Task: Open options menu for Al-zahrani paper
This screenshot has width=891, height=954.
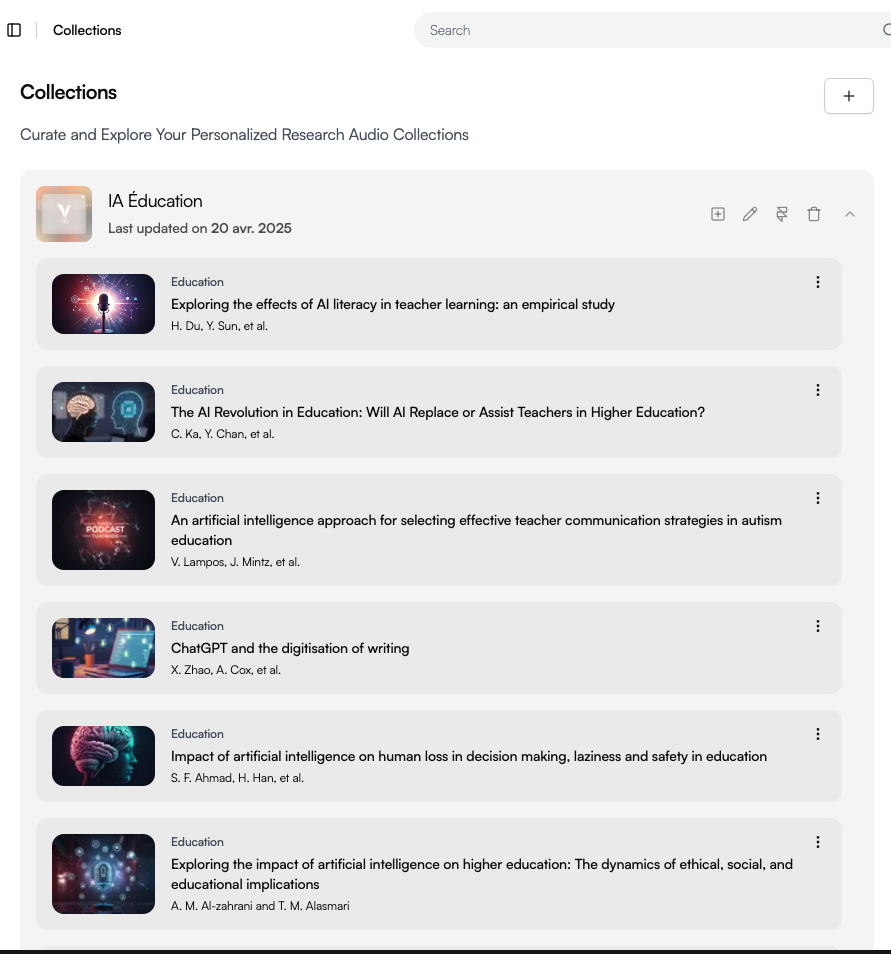Action: pyautogui.click(x=818, y=842)
